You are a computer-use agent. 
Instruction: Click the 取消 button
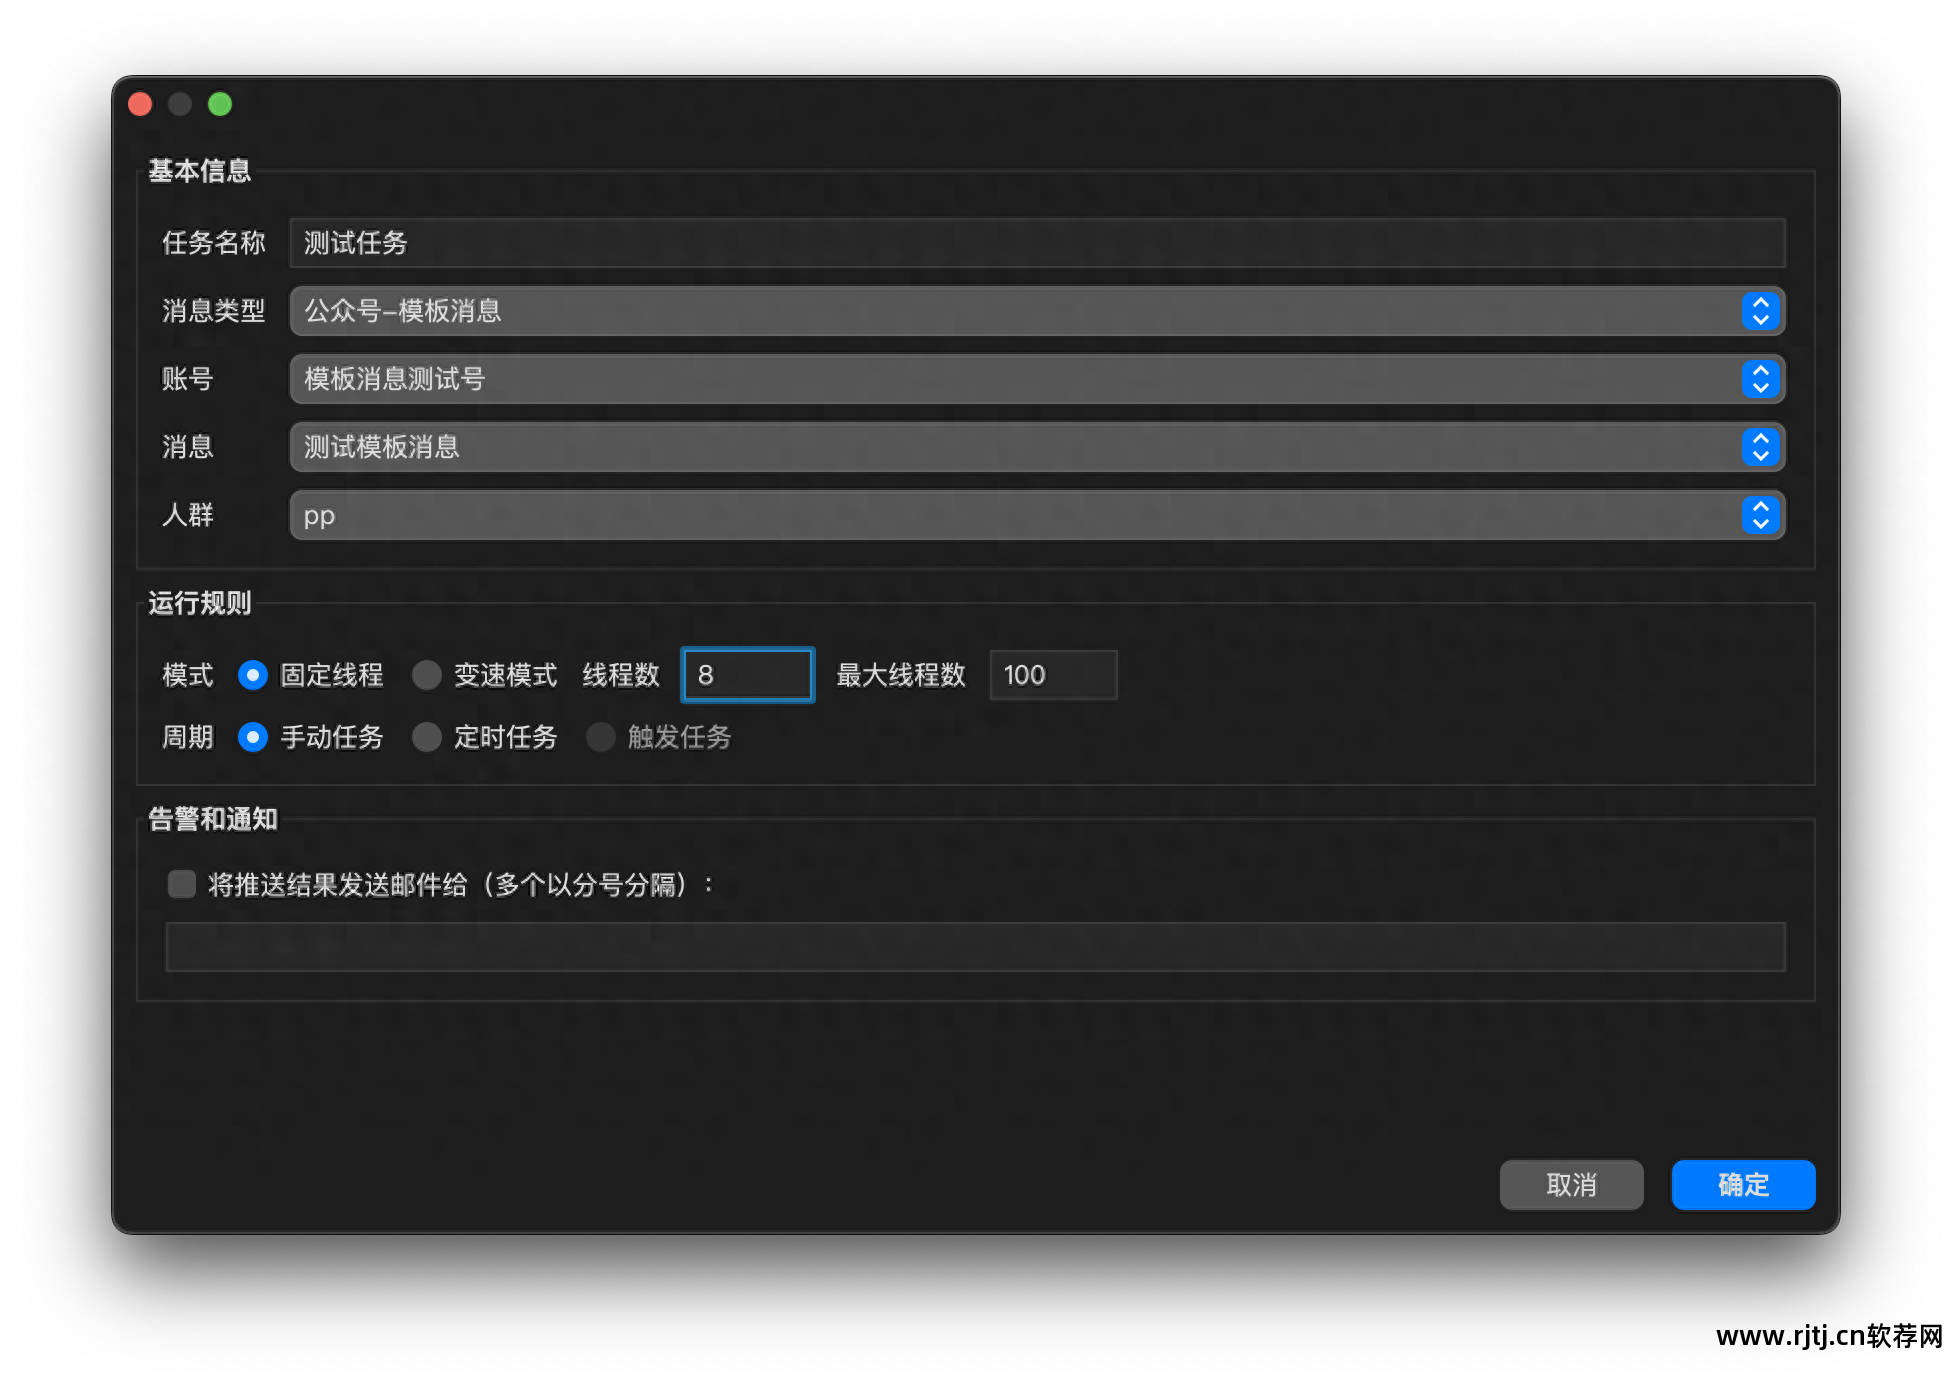pyautogui.click(x=1571, y=1185)
